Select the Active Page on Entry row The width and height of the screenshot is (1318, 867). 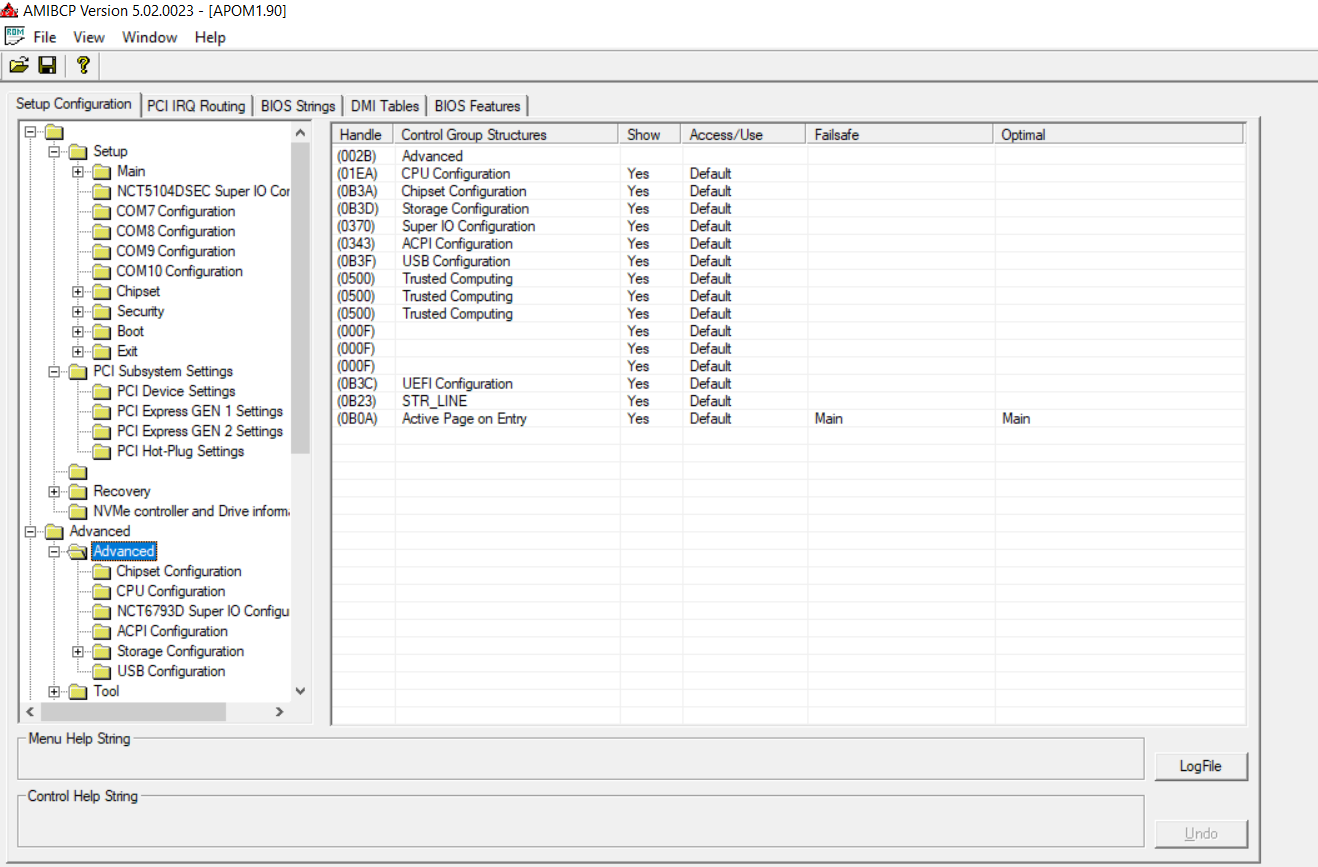coord(464,419)
